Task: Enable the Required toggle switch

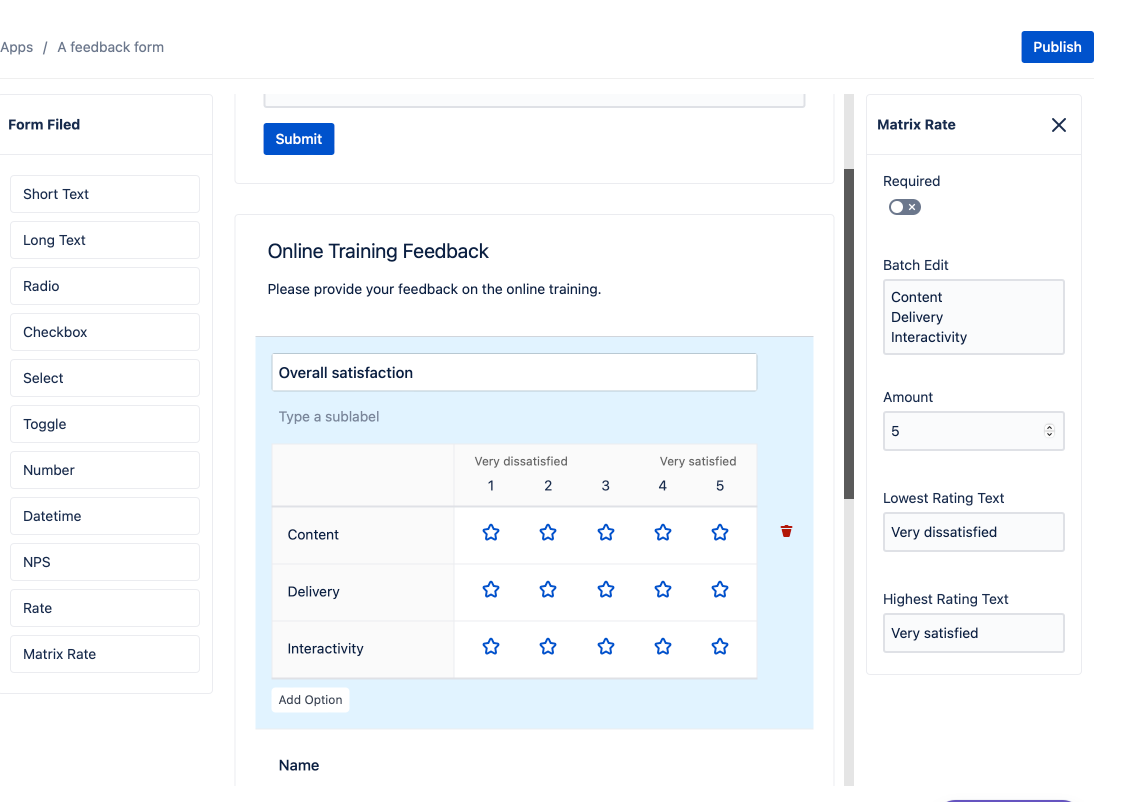Action: pos(904,207)
